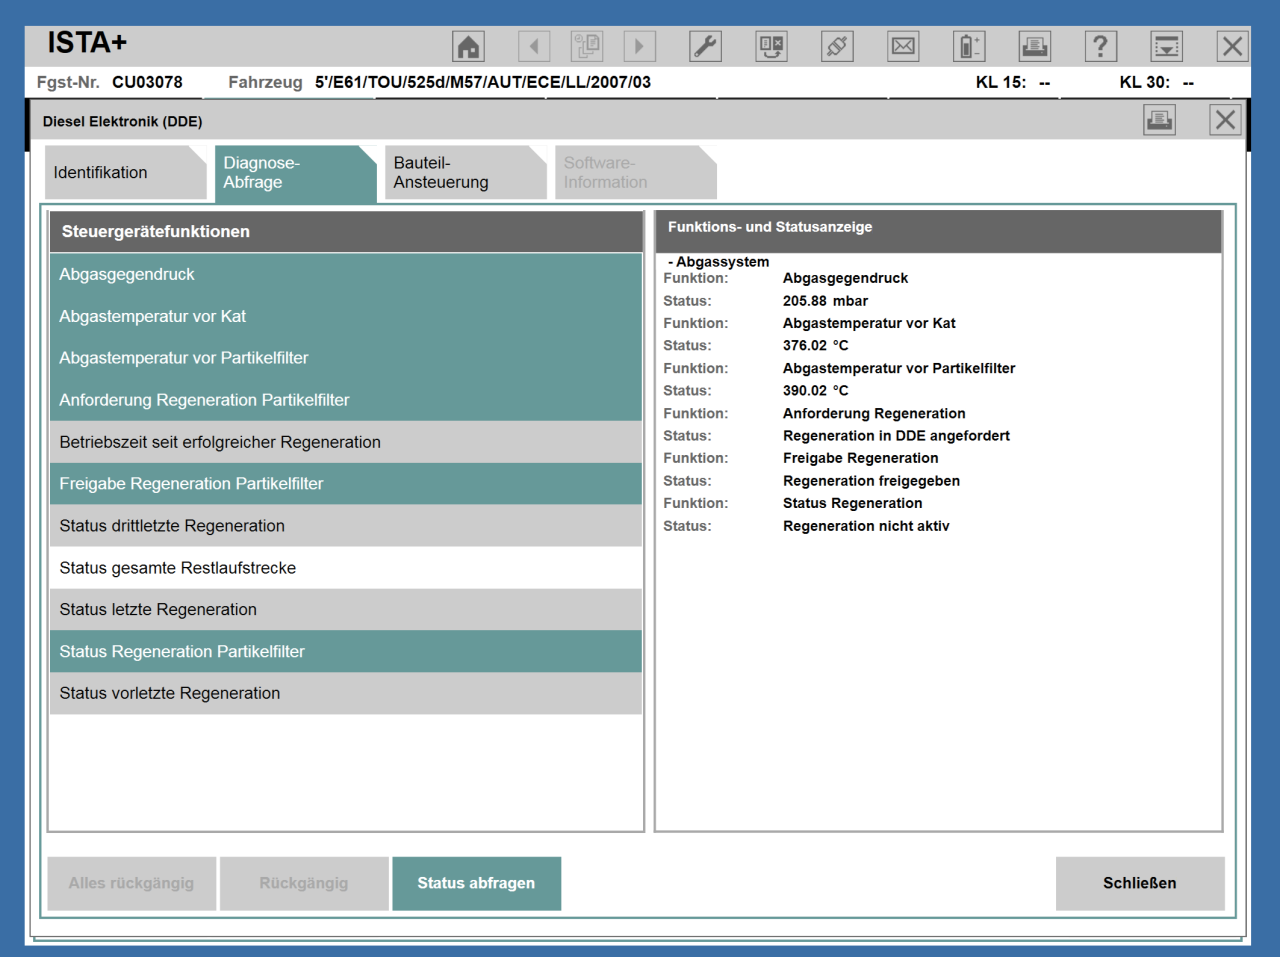
Task: Click 'Regeneration in DDE angefordert' status
Action: click(896, 436)
